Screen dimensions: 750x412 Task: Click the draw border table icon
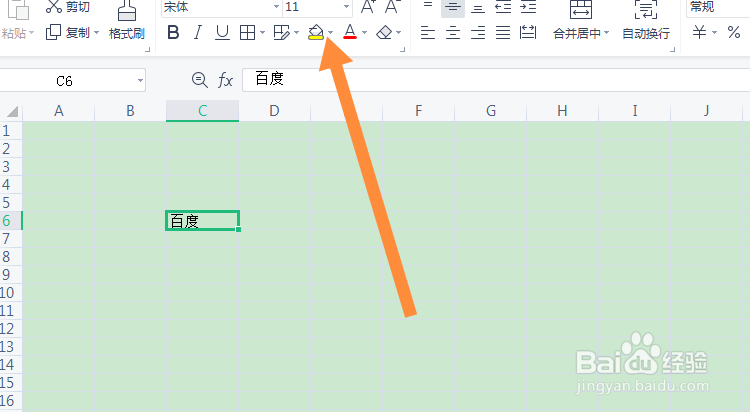(x=281, y=33)
